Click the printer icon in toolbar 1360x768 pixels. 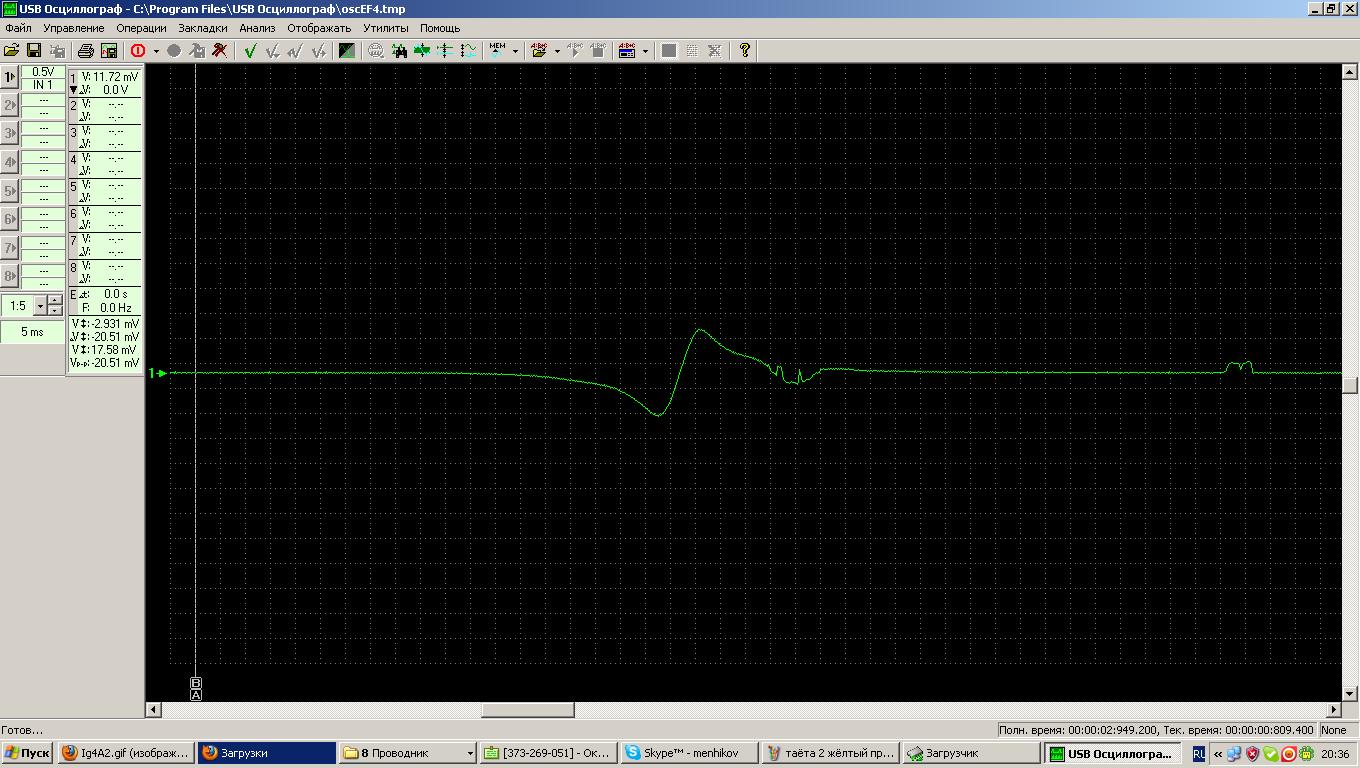pyautogui.click(x=86, y=50)
